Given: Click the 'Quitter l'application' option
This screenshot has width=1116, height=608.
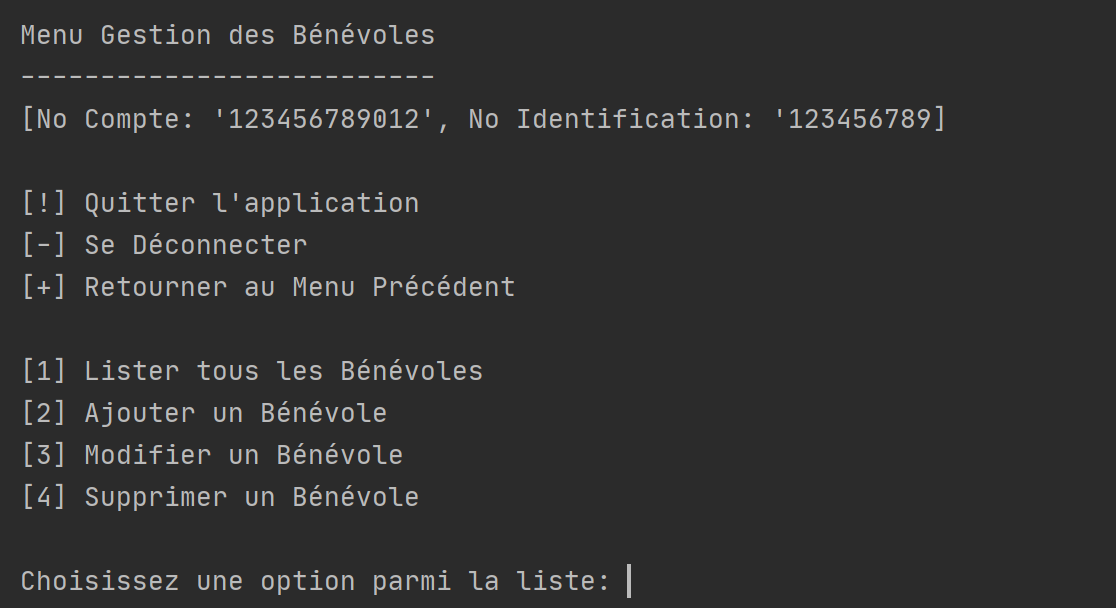Looking at the screenshot, I should pyautogui.click(x=252, y=203).
